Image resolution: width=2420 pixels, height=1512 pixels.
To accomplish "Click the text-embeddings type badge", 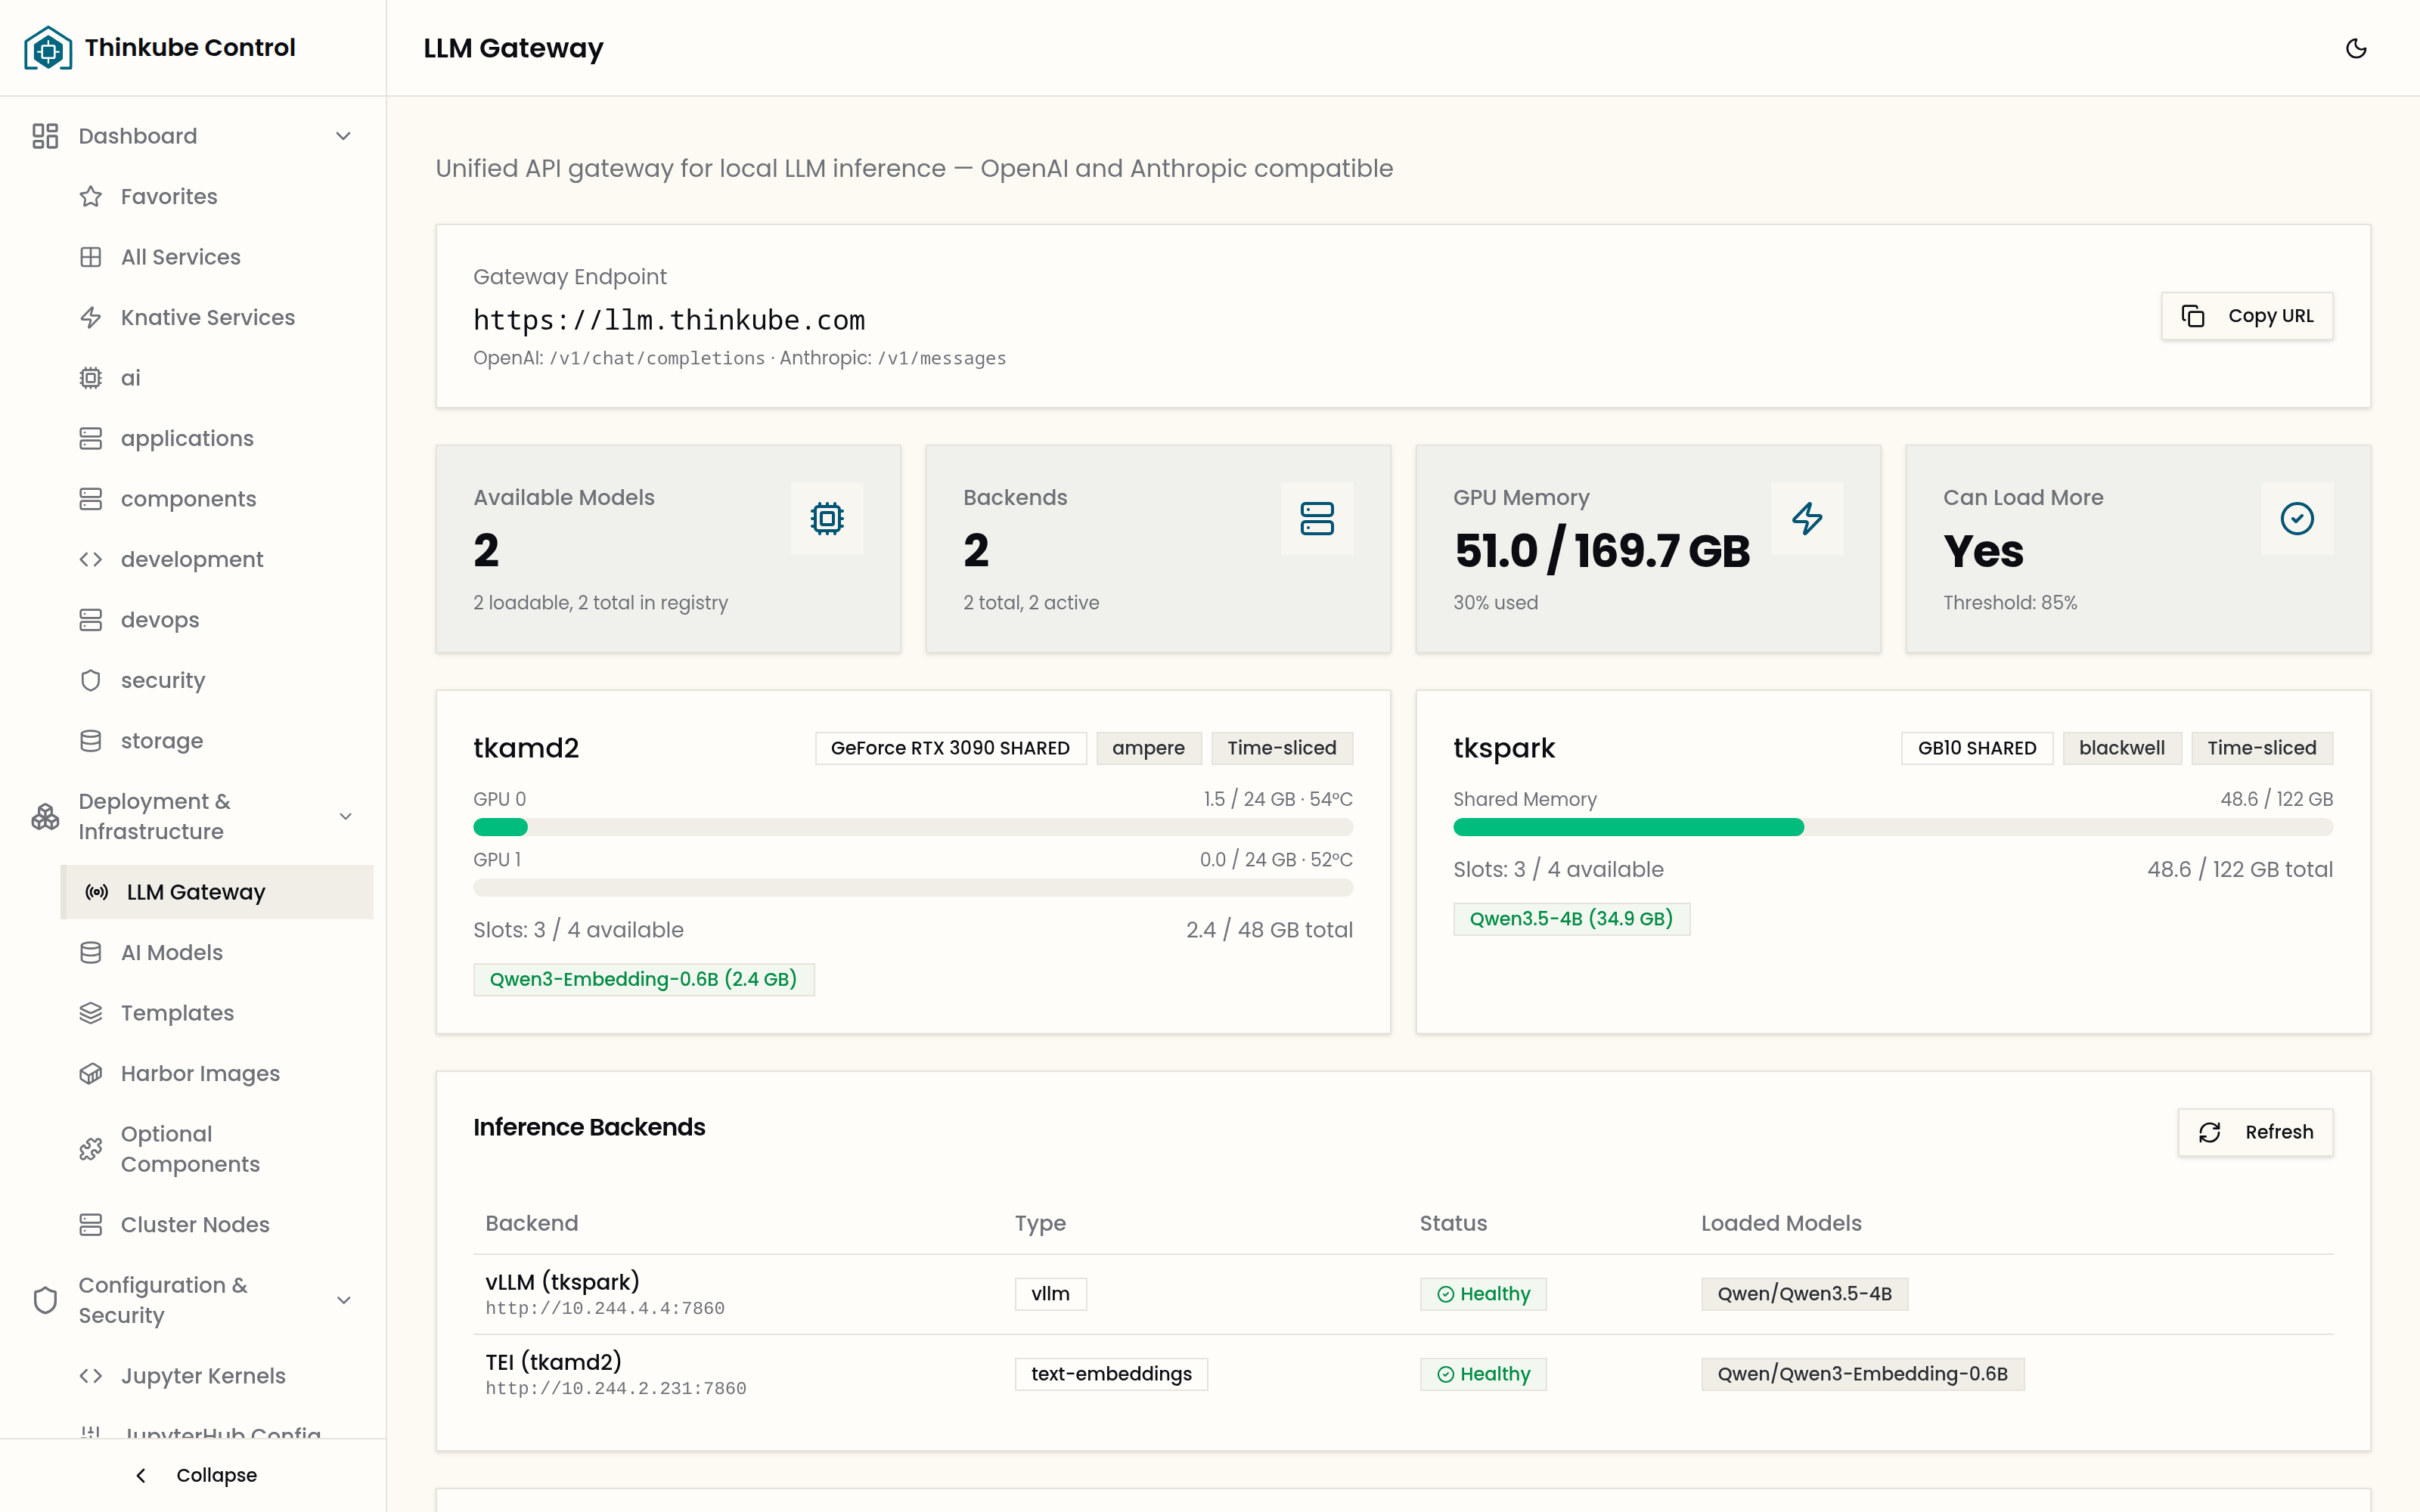I will coord(1111,1374).
